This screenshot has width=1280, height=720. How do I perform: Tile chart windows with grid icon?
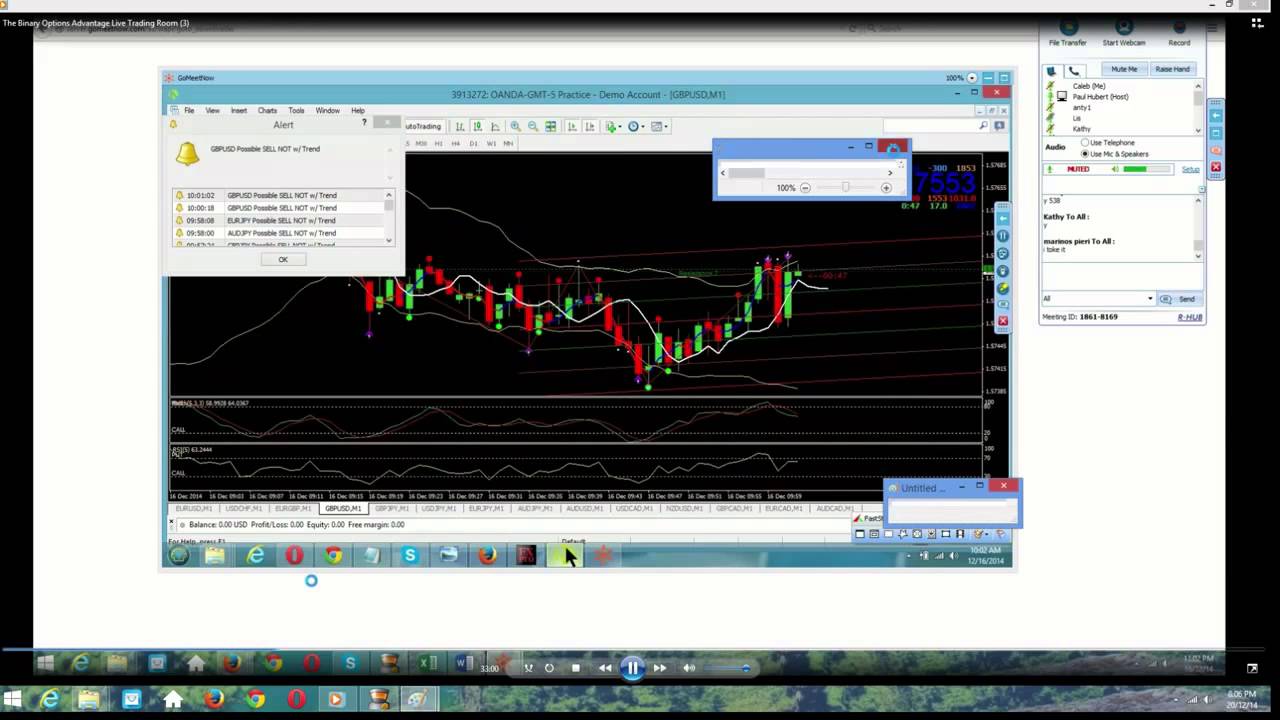pyautogui.click(x=550, y=126)
